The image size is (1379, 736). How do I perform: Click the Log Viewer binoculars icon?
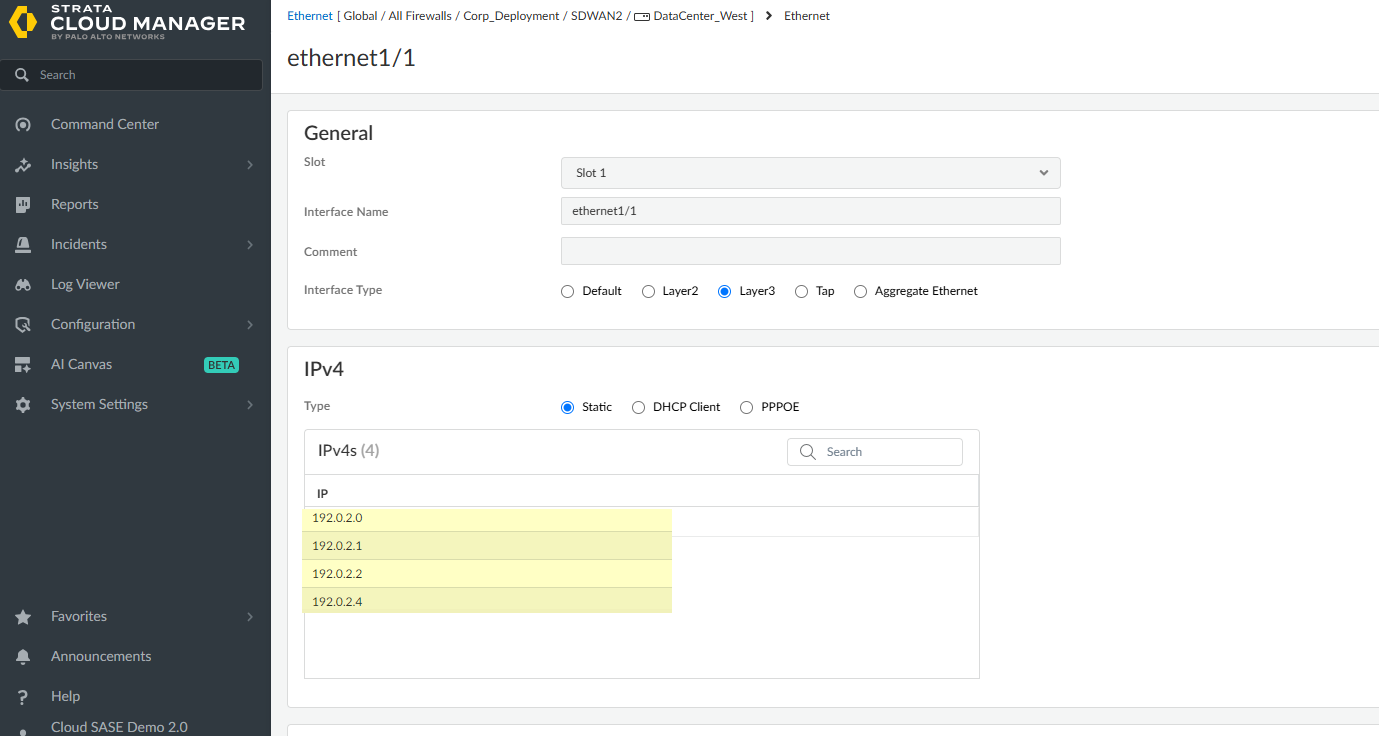(x=23, y=285)
